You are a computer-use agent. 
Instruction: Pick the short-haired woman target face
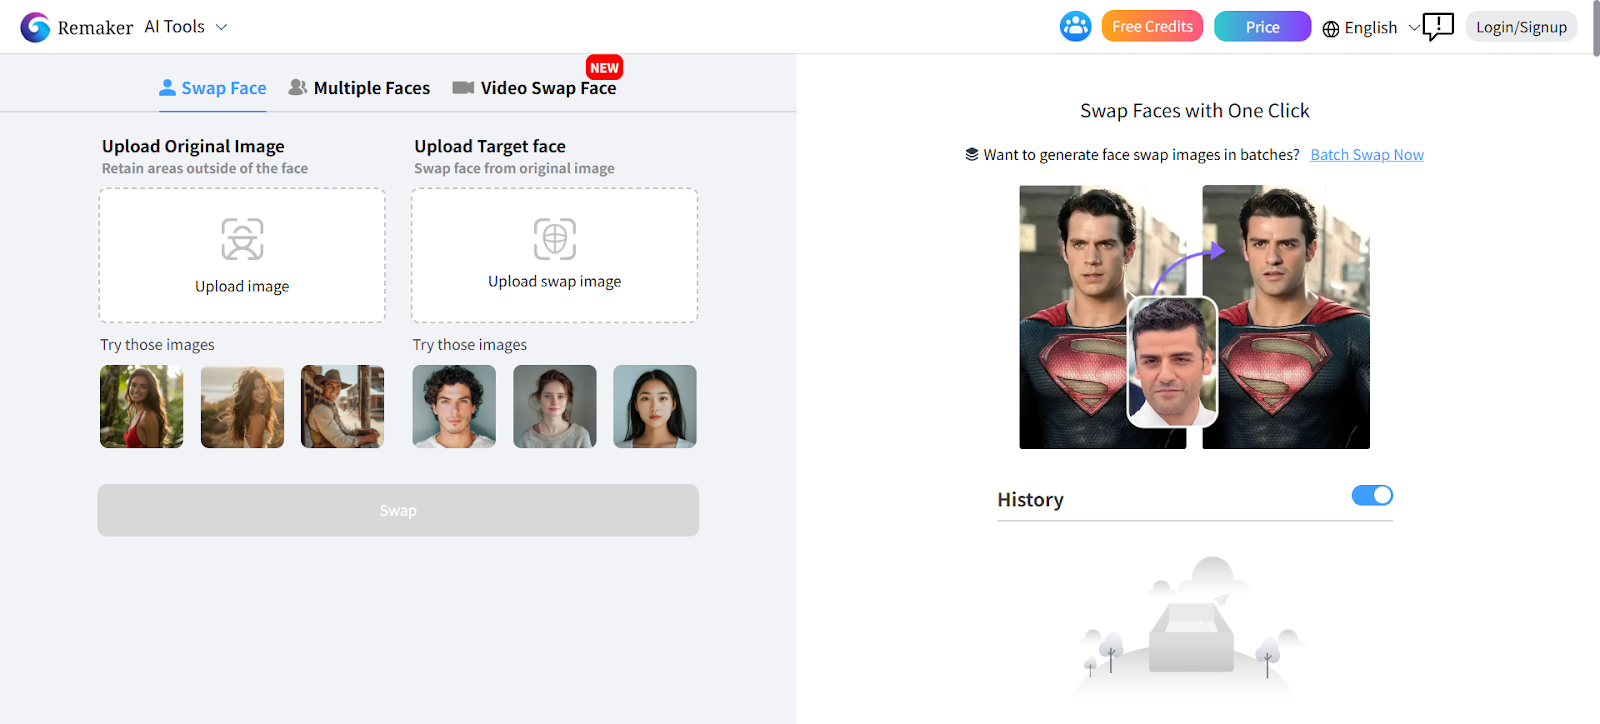click(555, 406)
